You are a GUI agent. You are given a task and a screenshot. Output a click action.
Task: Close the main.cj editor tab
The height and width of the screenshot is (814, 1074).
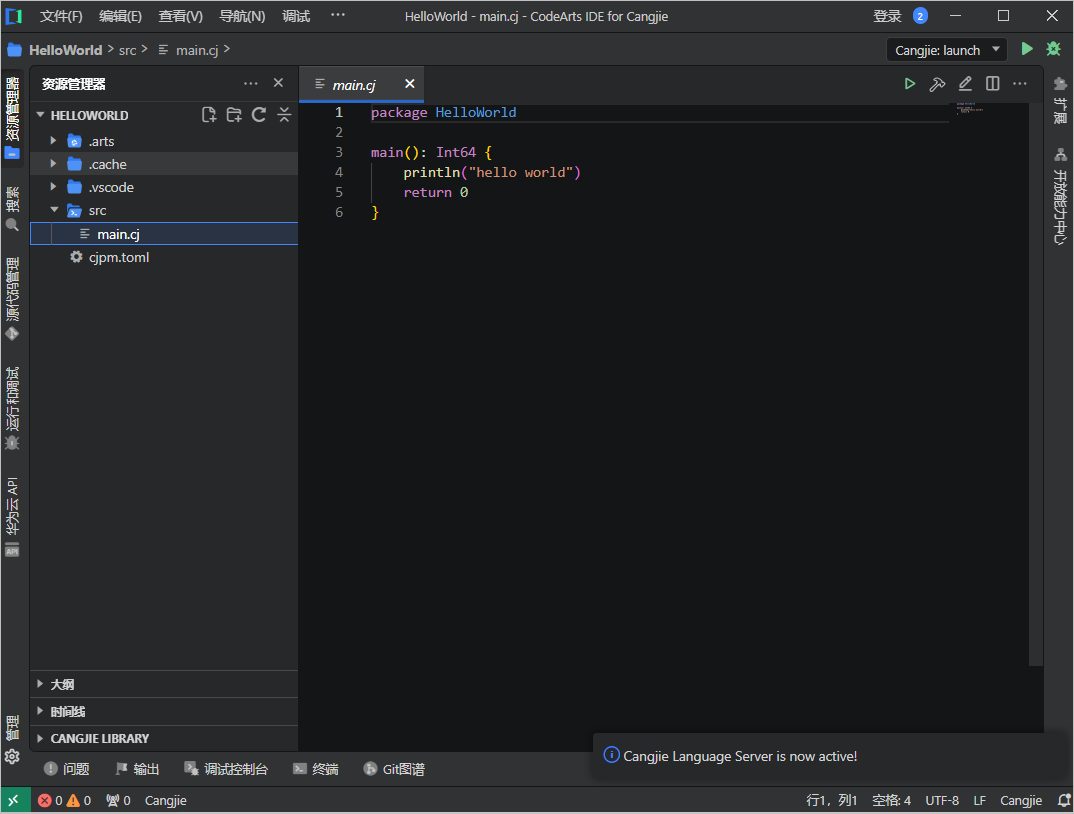[410, 84]
